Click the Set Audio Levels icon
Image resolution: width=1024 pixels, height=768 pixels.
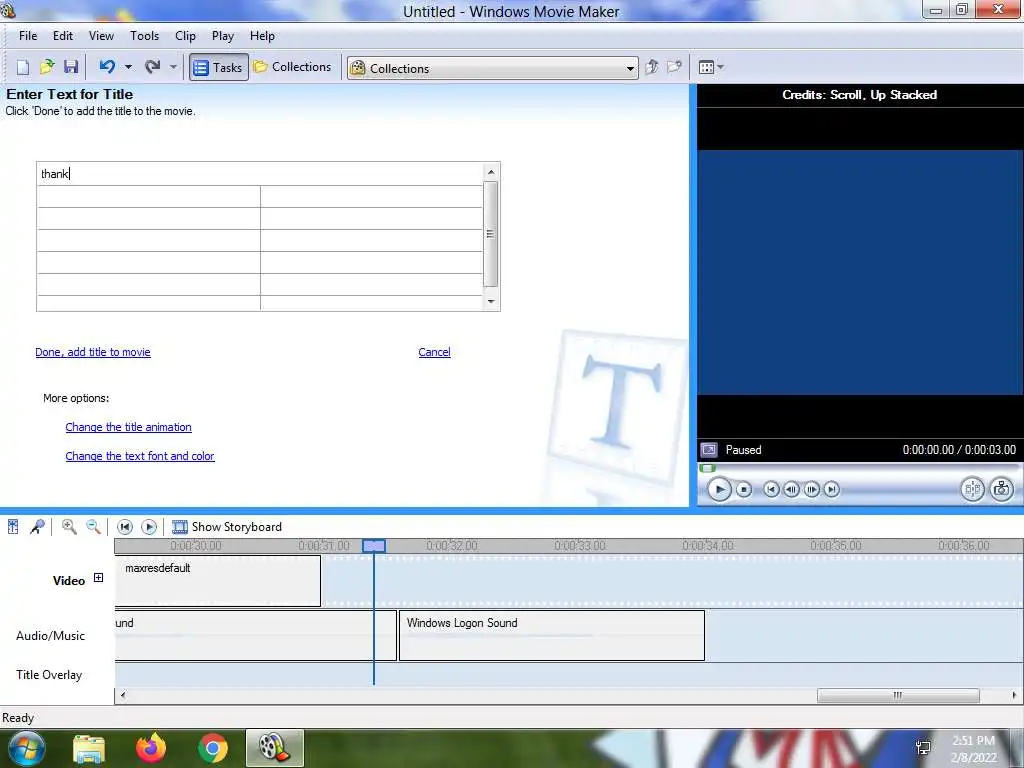pos(13,526)
